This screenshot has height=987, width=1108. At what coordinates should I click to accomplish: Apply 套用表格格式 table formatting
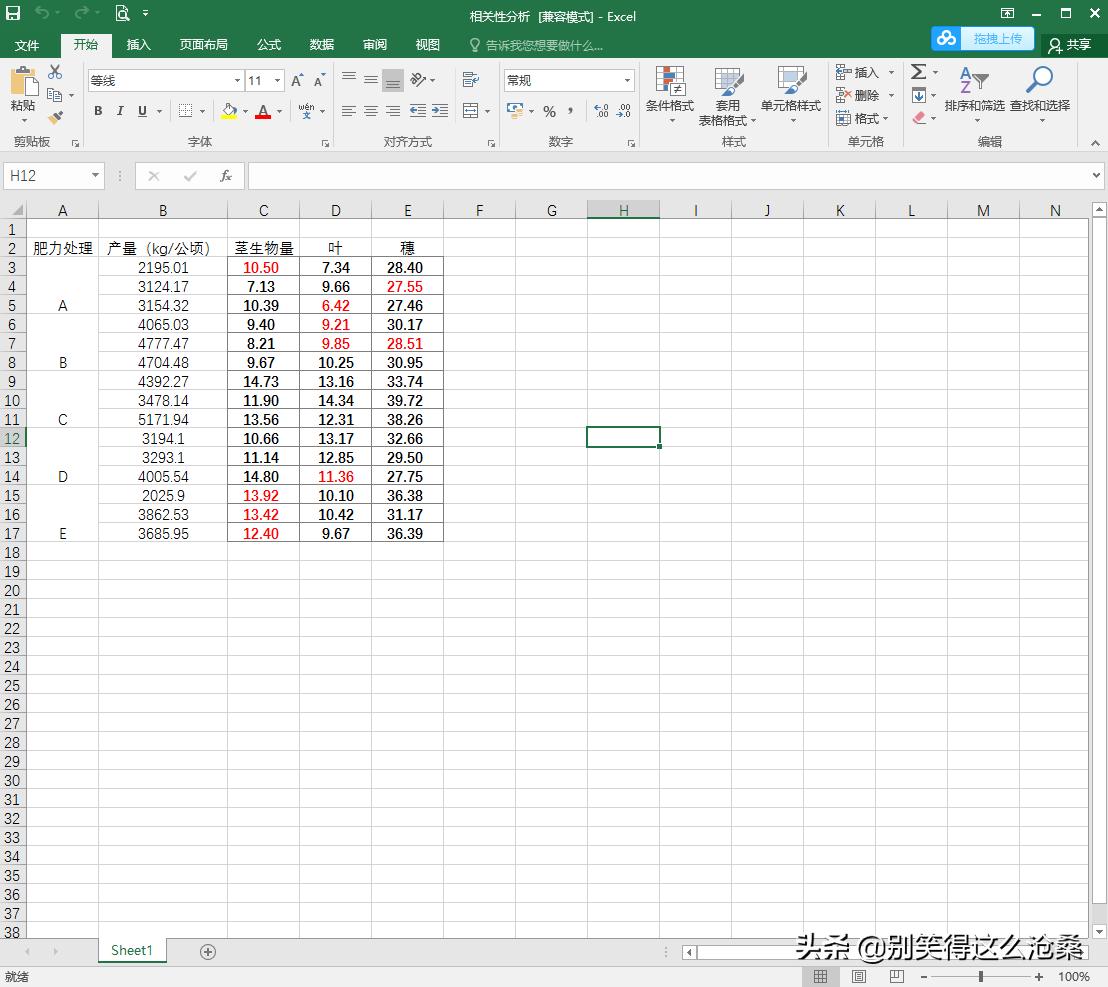[729, 95]
